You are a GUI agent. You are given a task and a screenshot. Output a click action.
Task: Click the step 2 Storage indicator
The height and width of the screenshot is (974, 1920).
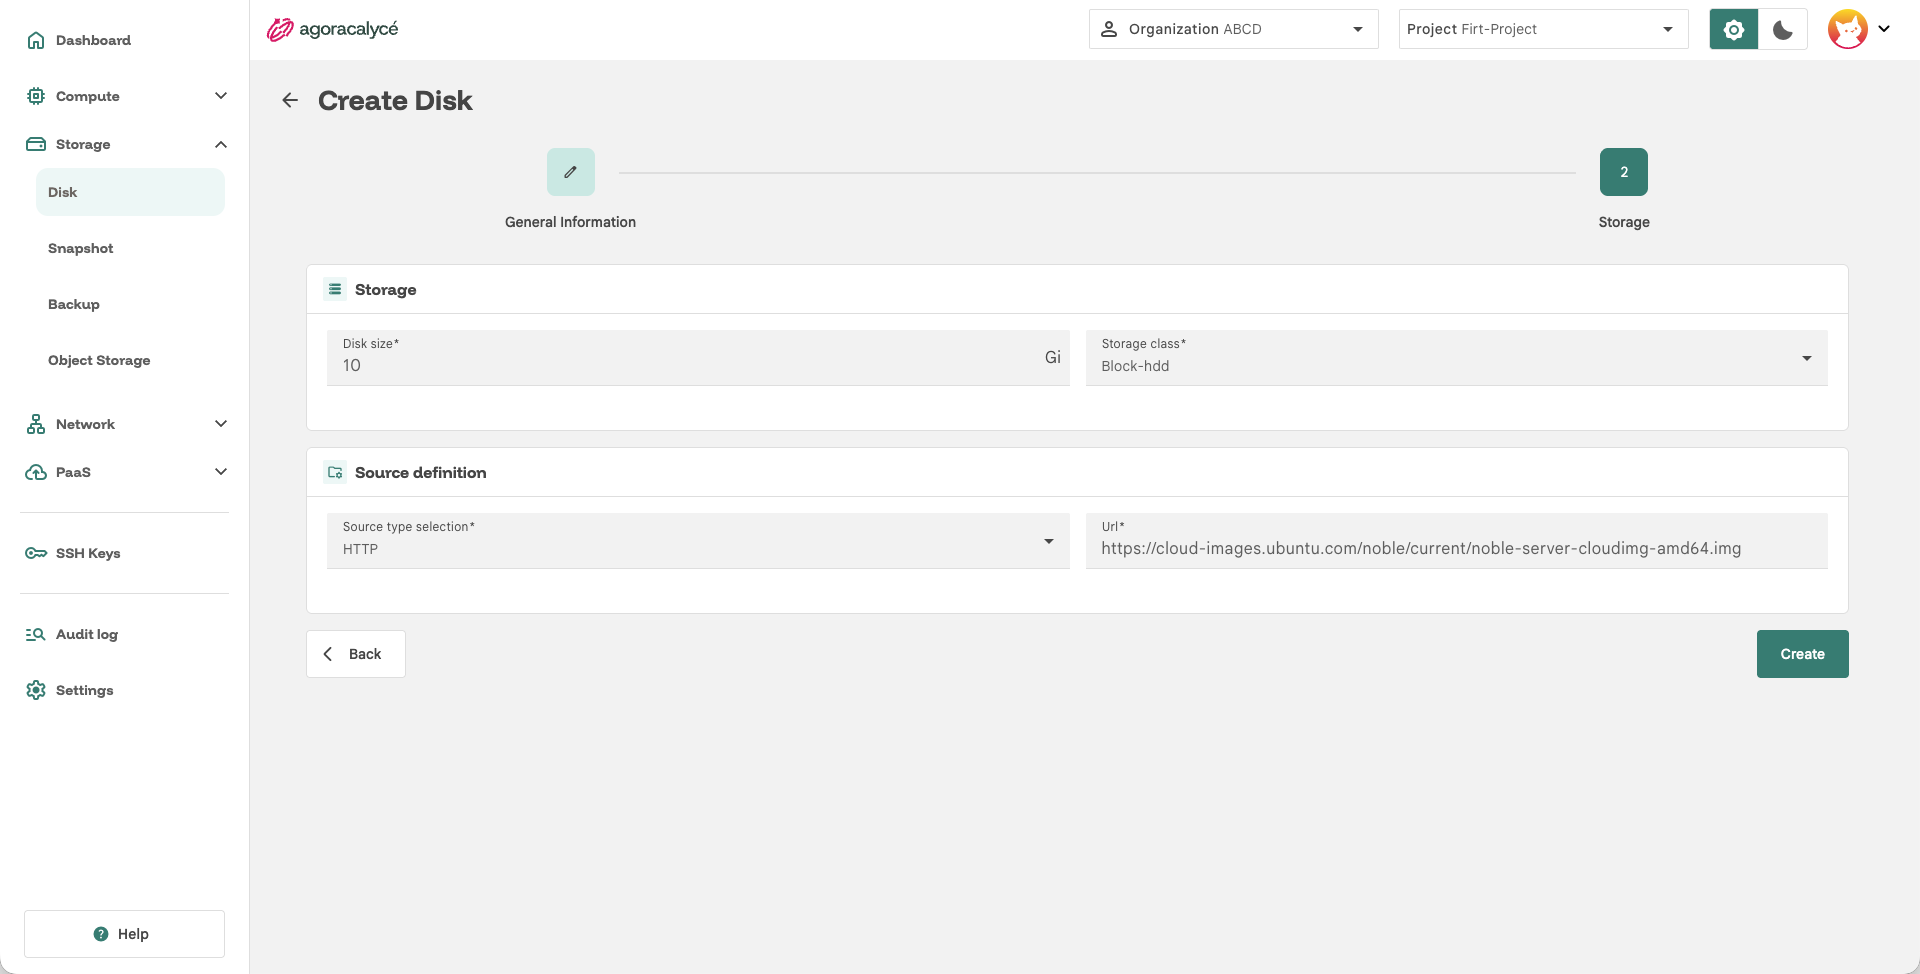click(1624, 172)
